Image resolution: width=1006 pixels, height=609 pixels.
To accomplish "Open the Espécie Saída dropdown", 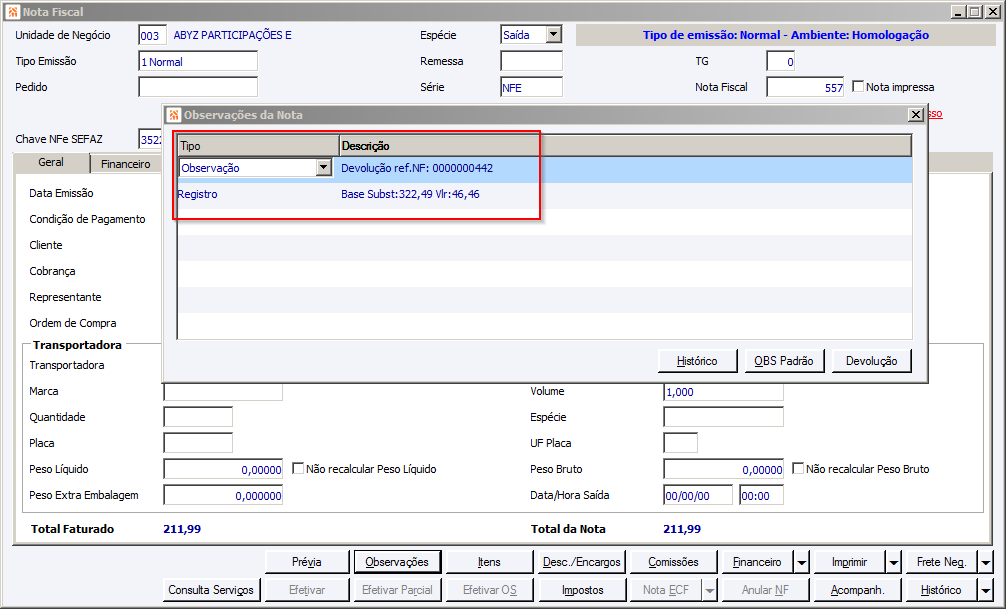I will click(554, 35).
